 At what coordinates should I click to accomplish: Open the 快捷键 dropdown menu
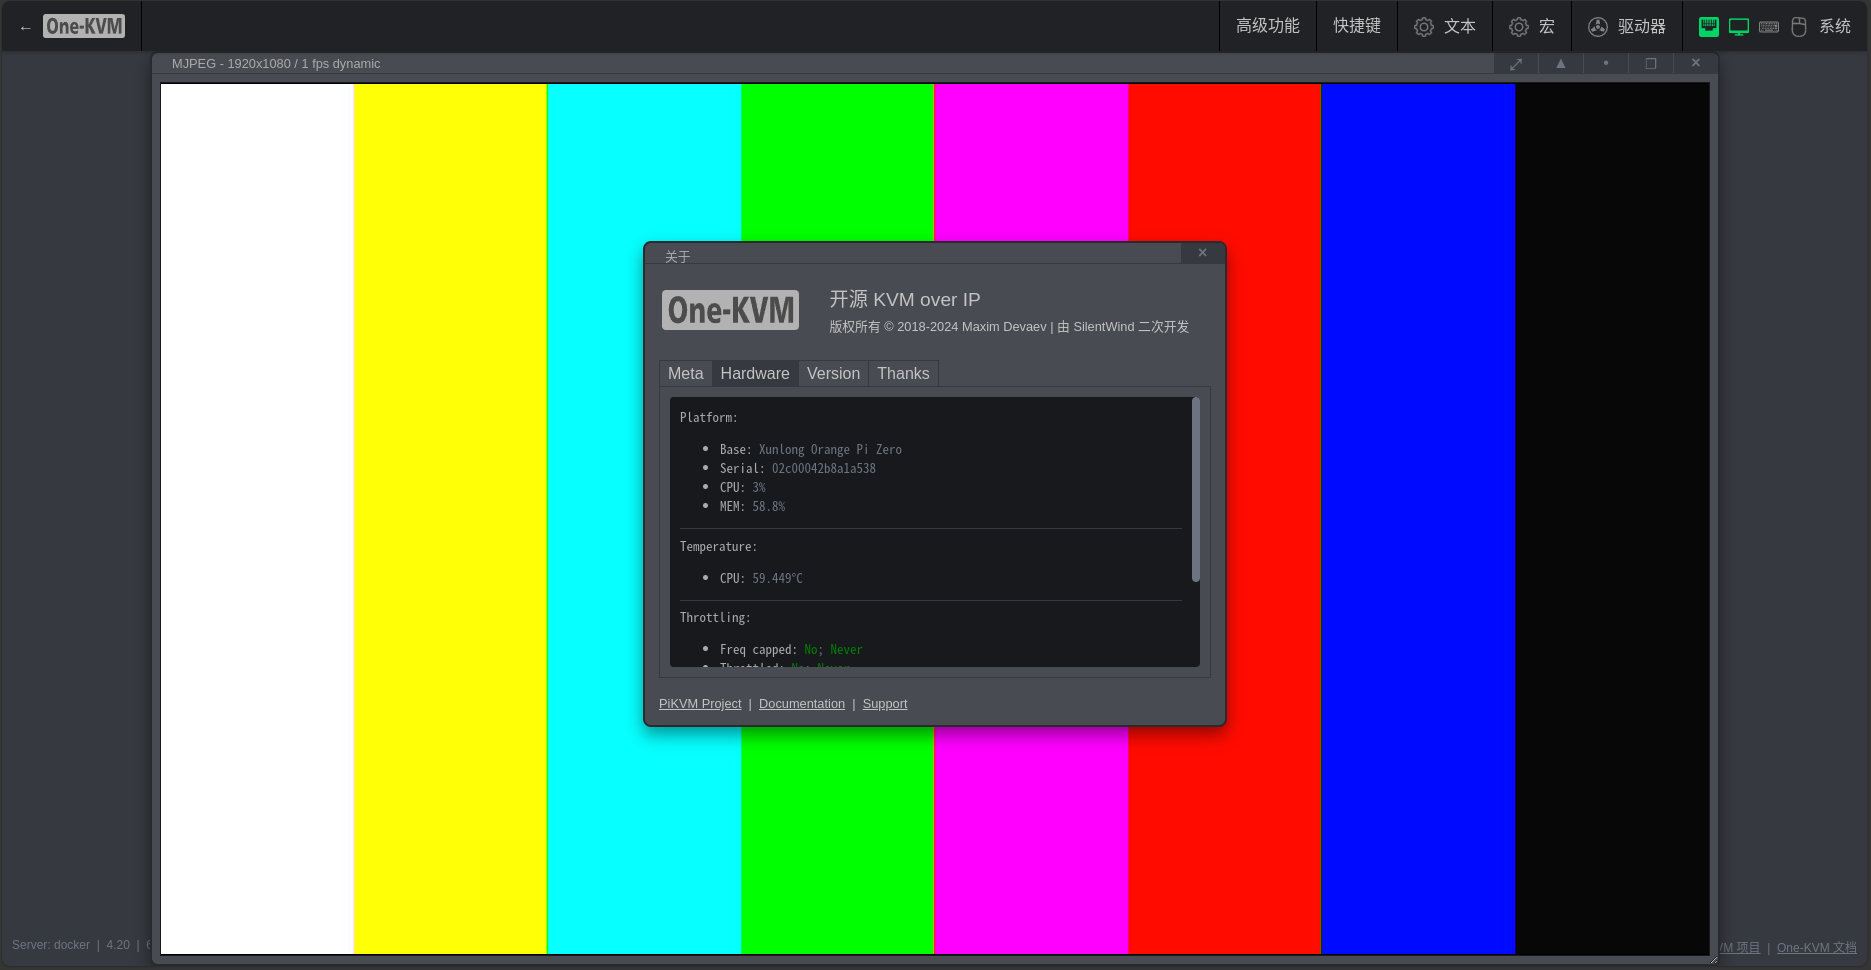click(x=1356, y=26)
